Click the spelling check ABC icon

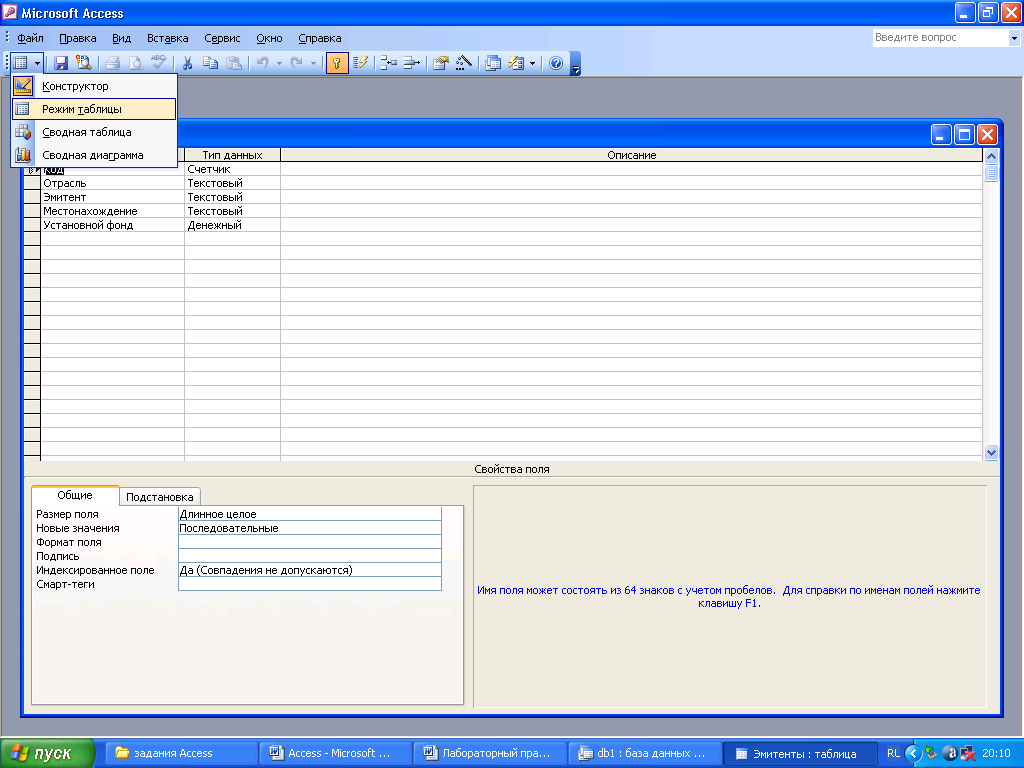click(159, 63)
